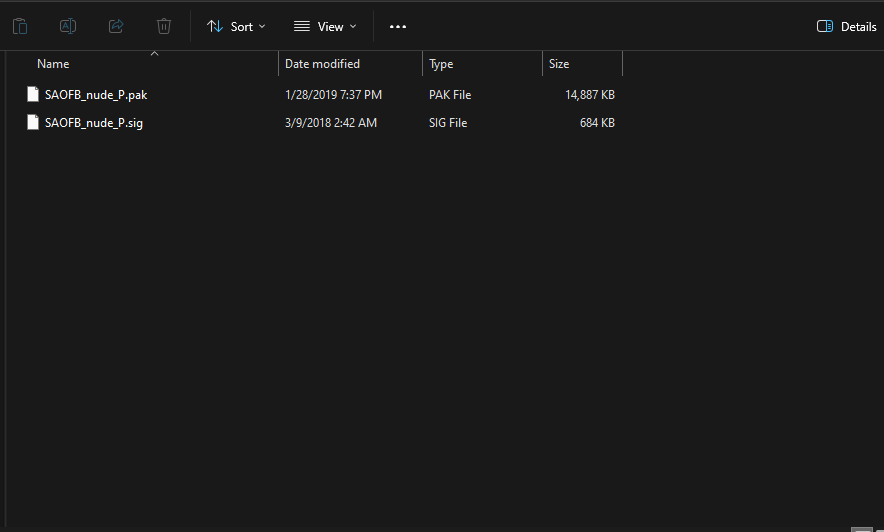Click the Delete trash can icon
884x532 pixels.
tap(163, 26)
